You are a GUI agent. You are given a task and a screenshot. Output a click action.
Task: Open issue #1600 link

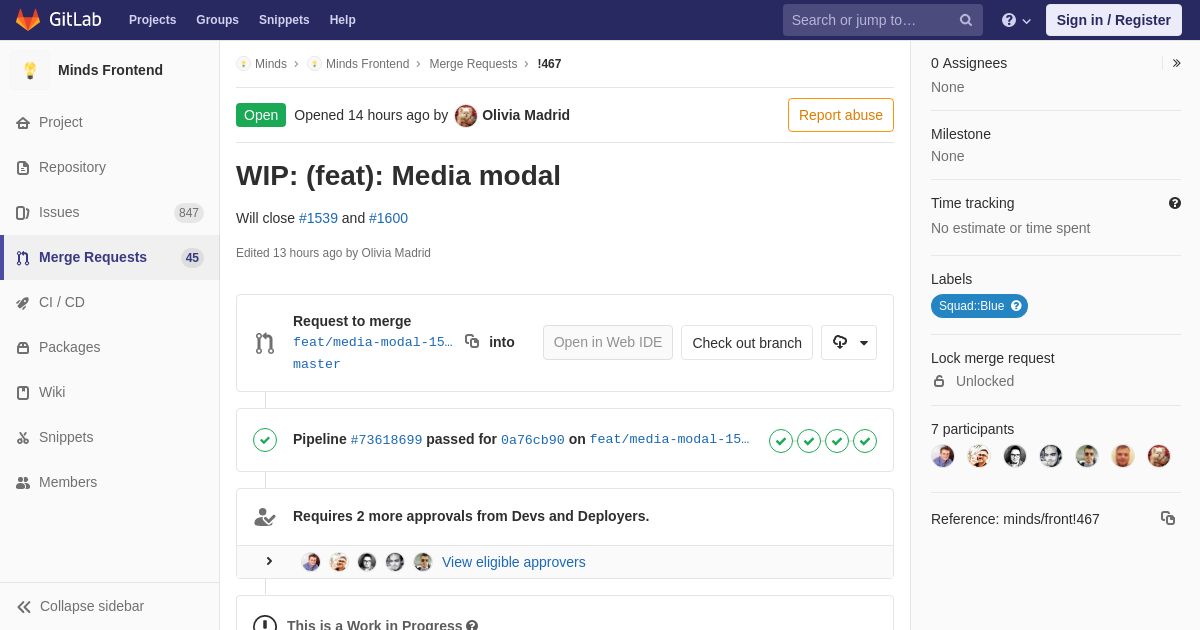[388, 218]
